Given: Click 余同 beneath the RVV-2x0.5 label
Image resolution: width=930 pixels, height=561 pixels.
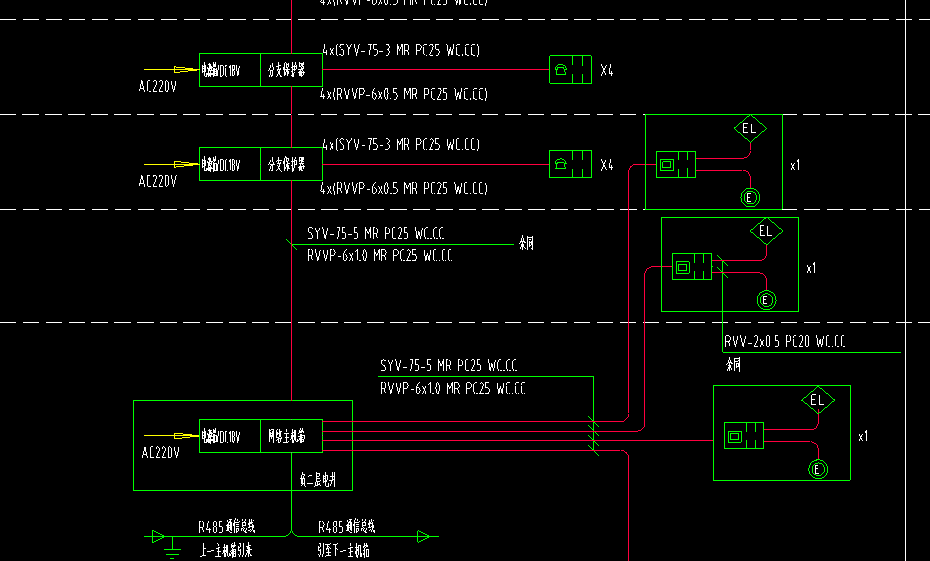Looking at the screenshot, I should coord(733,365).
